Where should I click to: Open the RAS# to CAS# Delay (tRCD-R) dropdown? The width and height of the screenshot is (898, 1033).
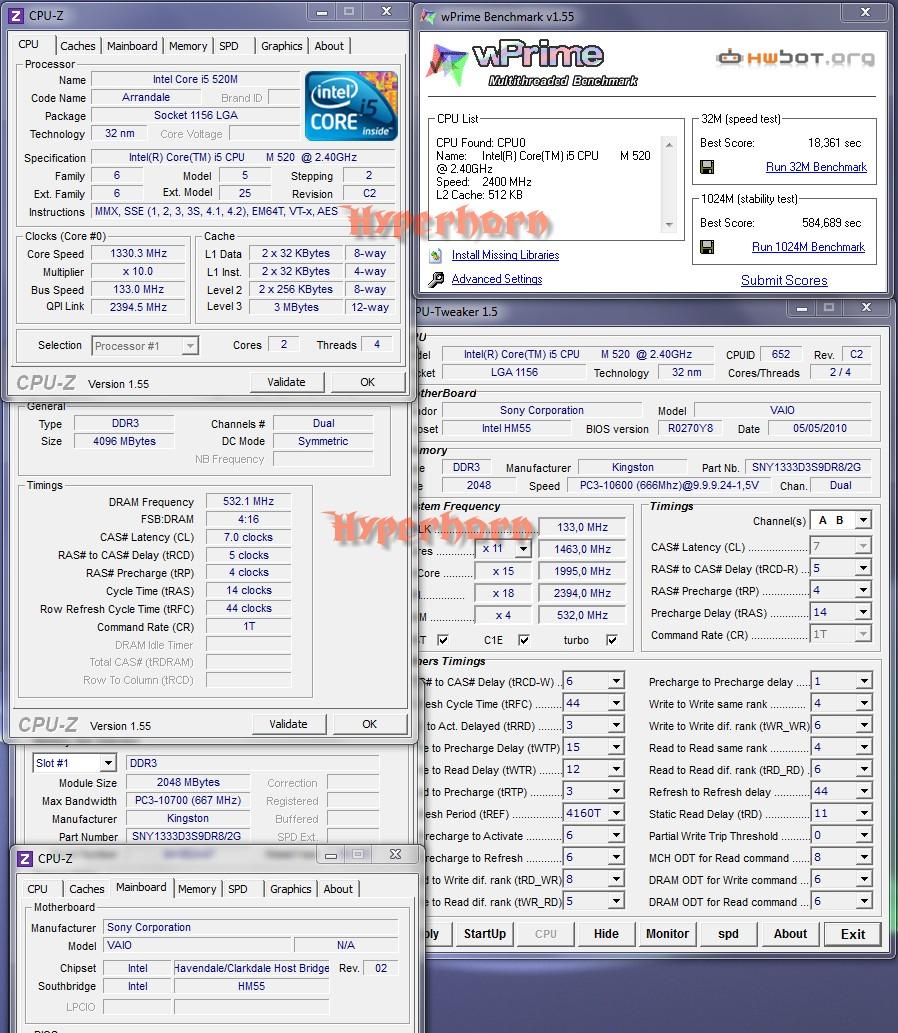[x=863, y=569]
